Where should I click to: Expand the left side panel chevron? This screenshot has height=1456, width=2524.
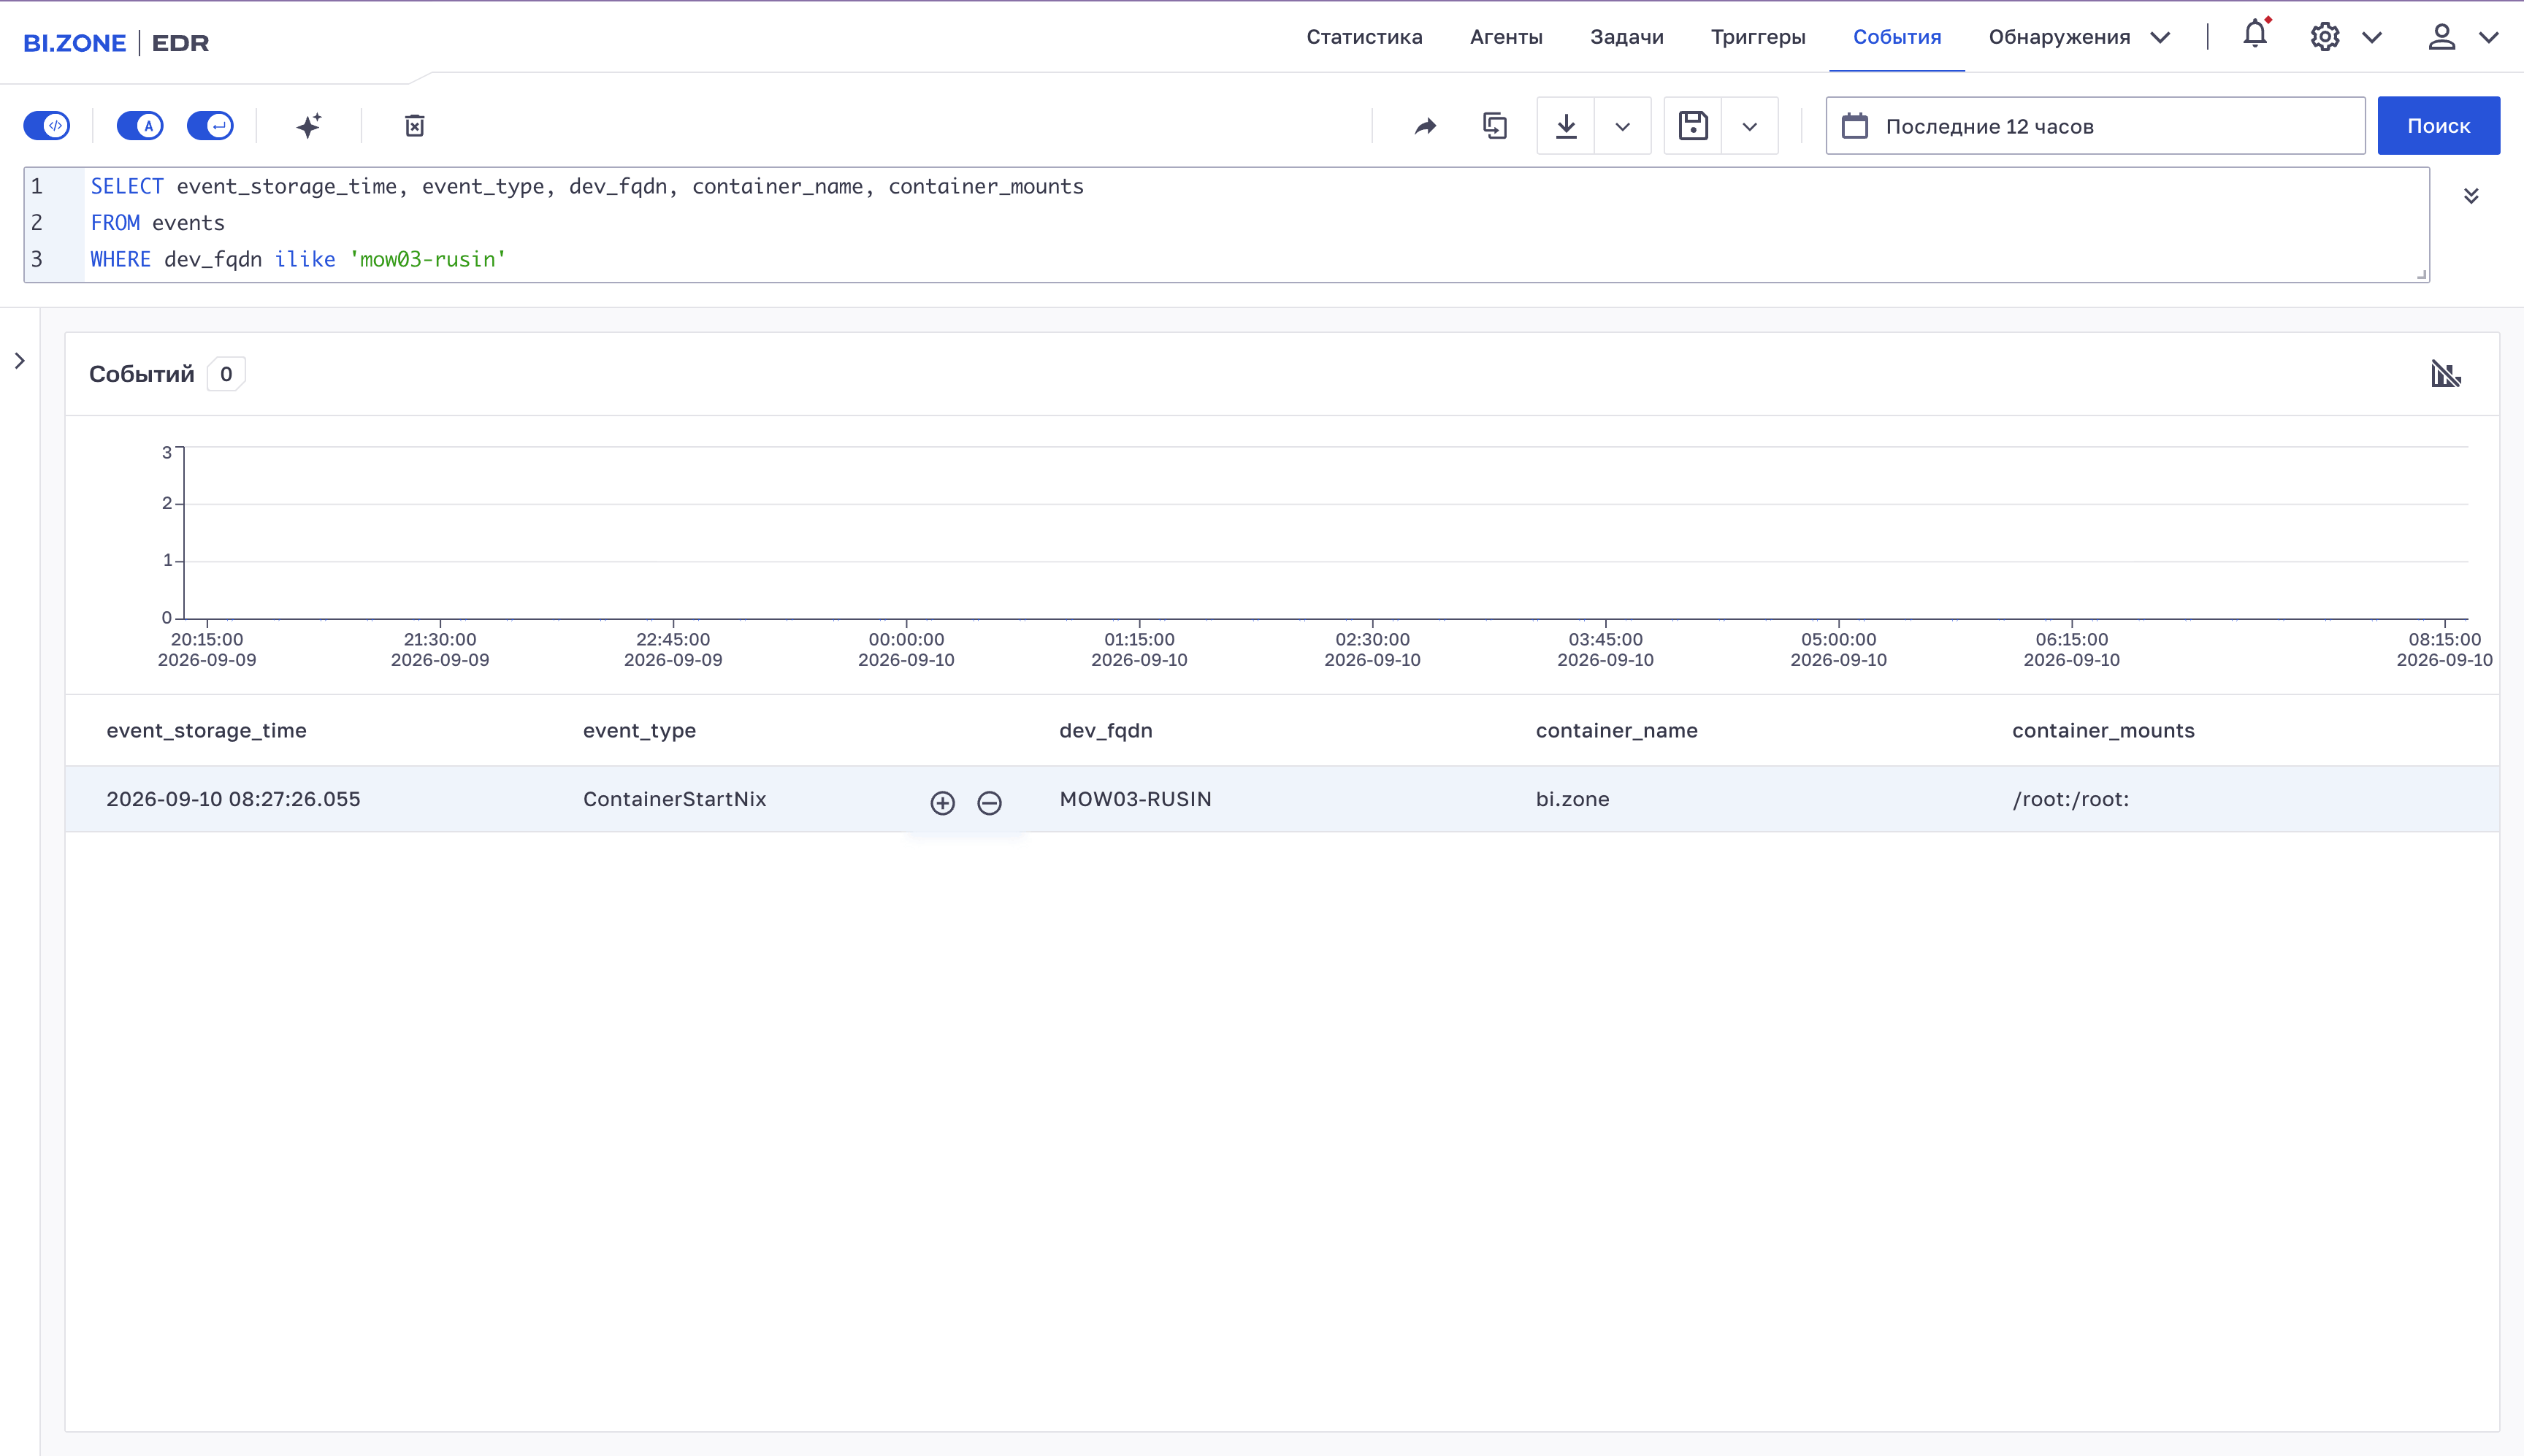(20, 361)
